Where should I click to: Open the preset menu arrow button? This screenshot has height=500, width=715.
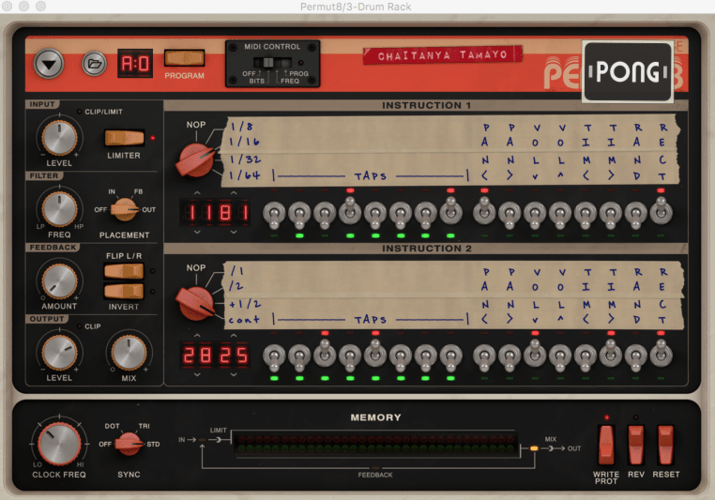(x=49, y=64)
